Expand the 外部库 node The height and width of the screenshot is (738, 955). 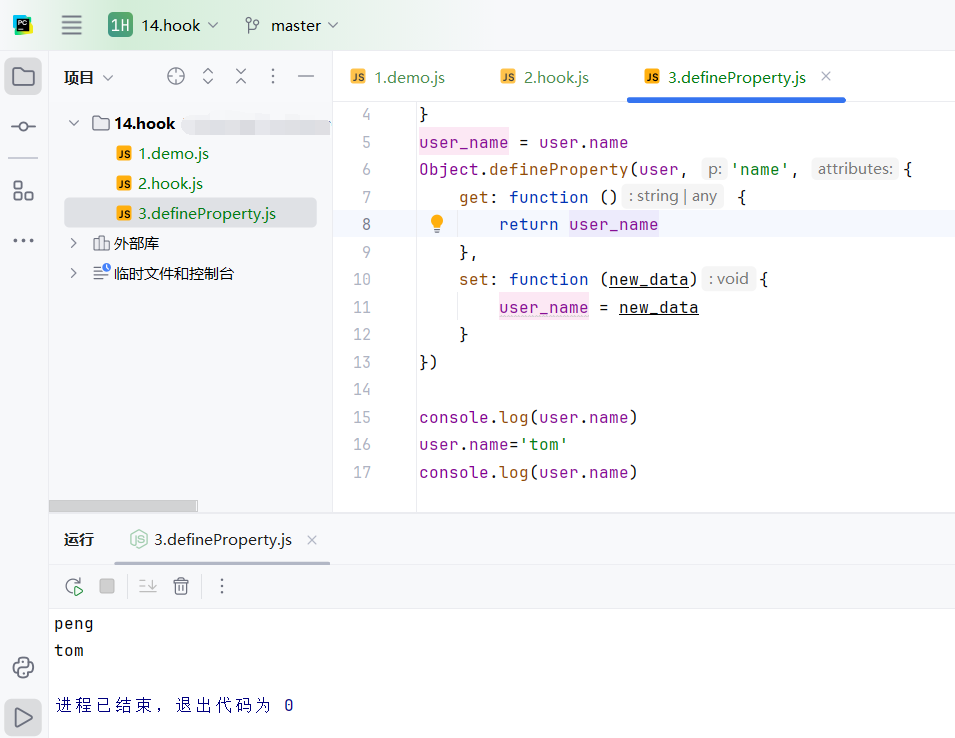click(74, 243)
